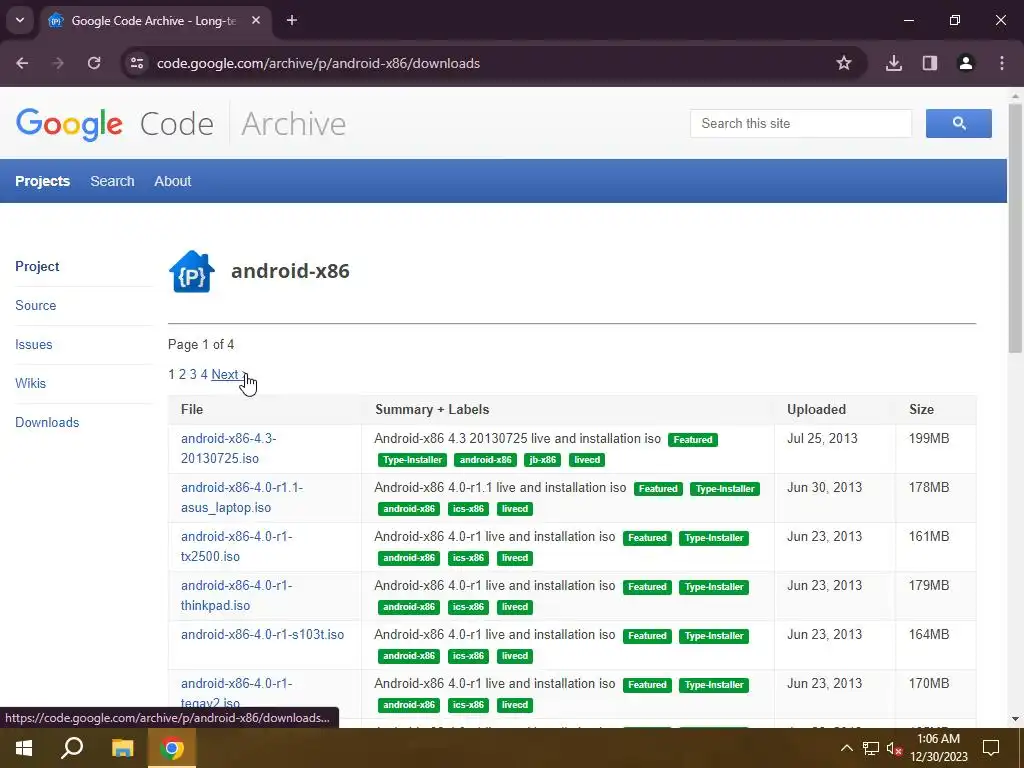Click the Size column header

tap(921, 409)
